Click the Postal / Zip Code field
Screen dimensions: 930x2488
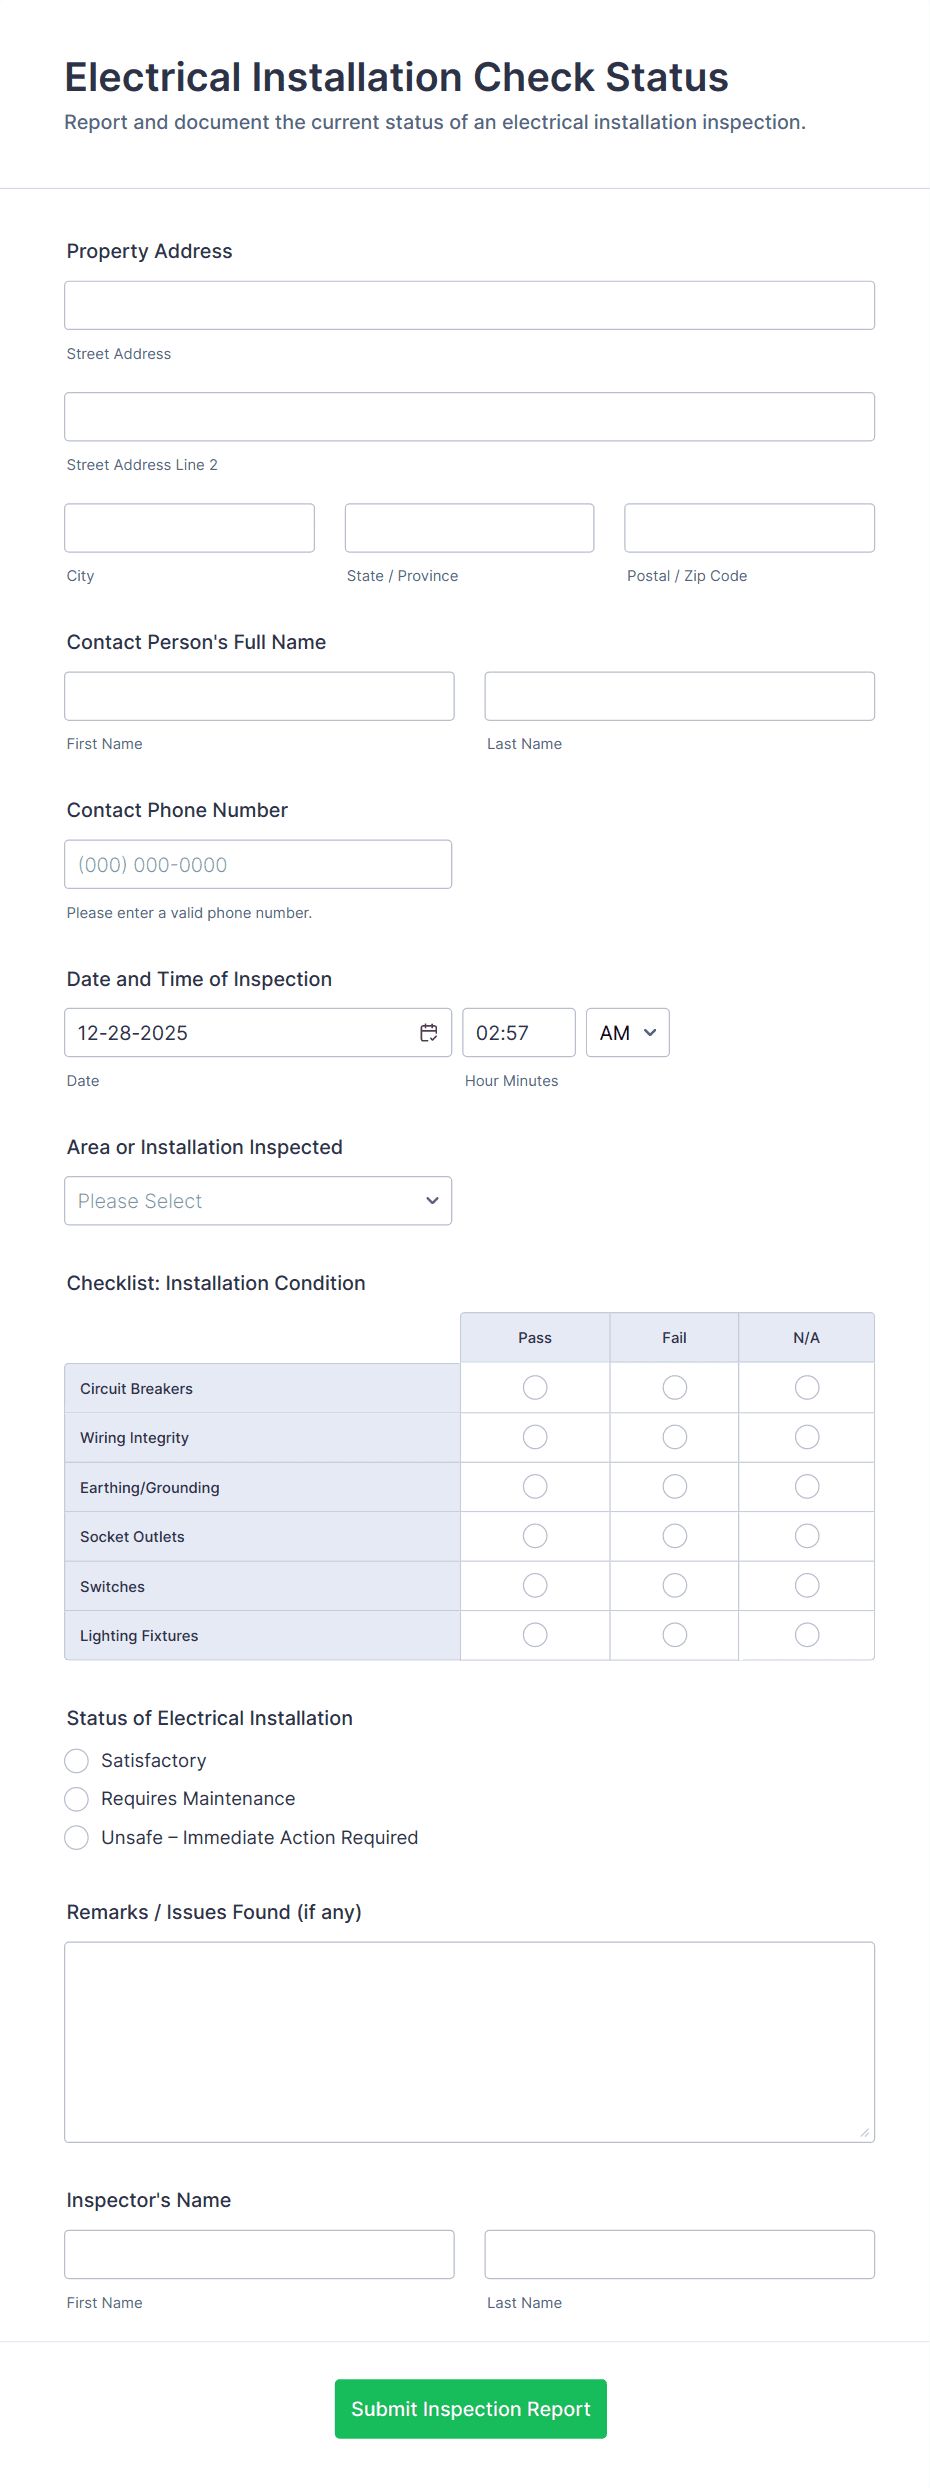(748, 527)
